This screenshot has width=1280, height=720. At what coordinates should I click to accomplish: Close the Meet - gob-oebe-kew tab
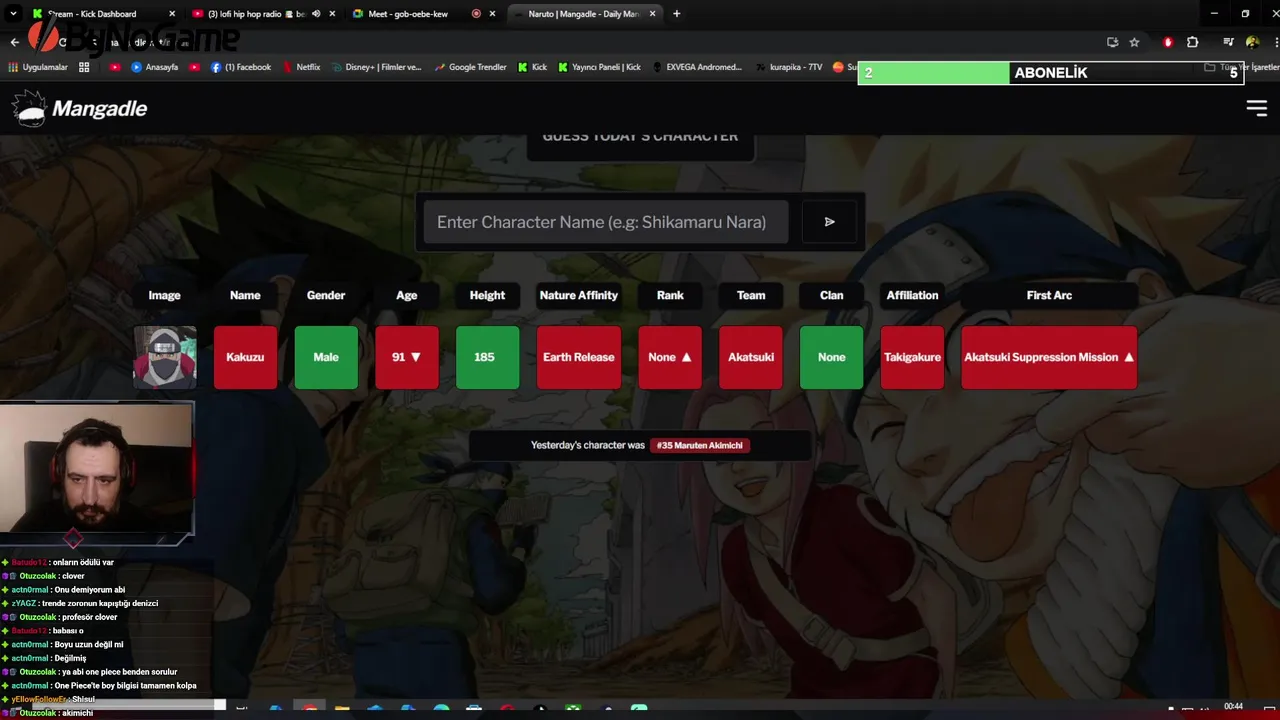point(492,14)
